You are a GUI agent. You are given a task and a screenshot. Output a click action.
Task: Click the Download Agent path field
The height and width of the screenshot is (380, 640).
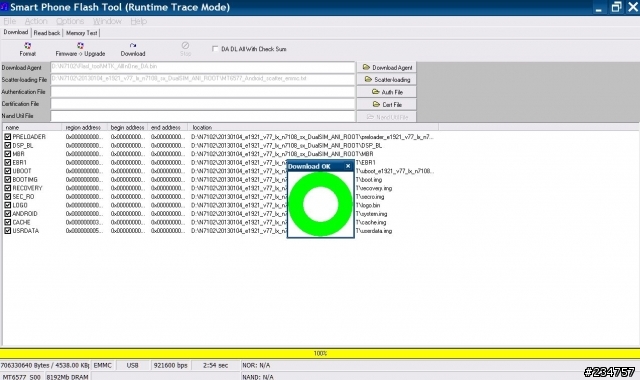(203, 67)
